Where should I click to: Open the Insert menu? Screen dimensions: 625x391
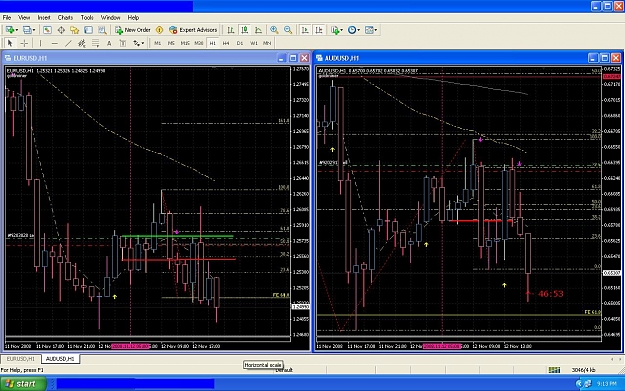coord(44,18)
